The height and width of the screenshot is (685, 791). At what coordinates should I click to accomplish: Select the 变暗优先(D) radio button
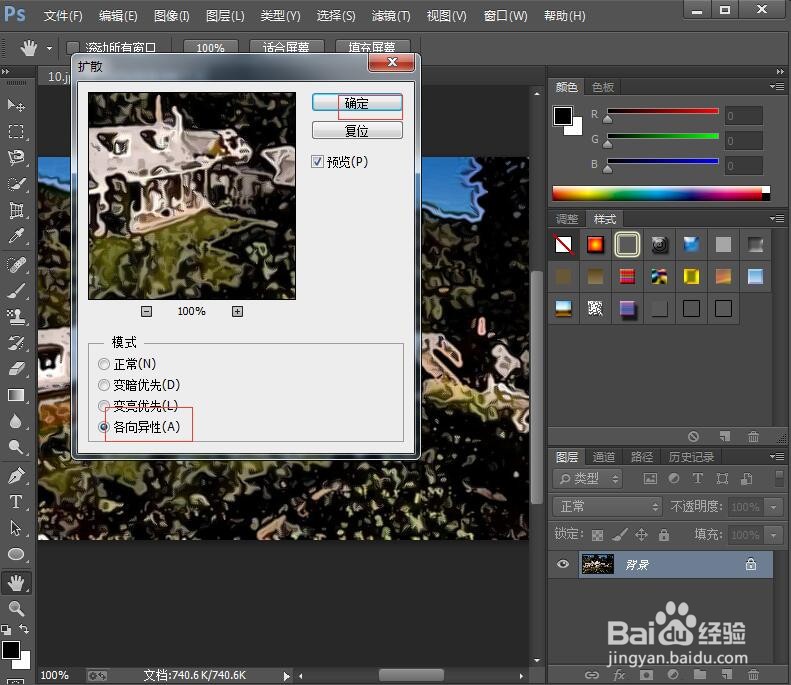(x=104, y=385)
